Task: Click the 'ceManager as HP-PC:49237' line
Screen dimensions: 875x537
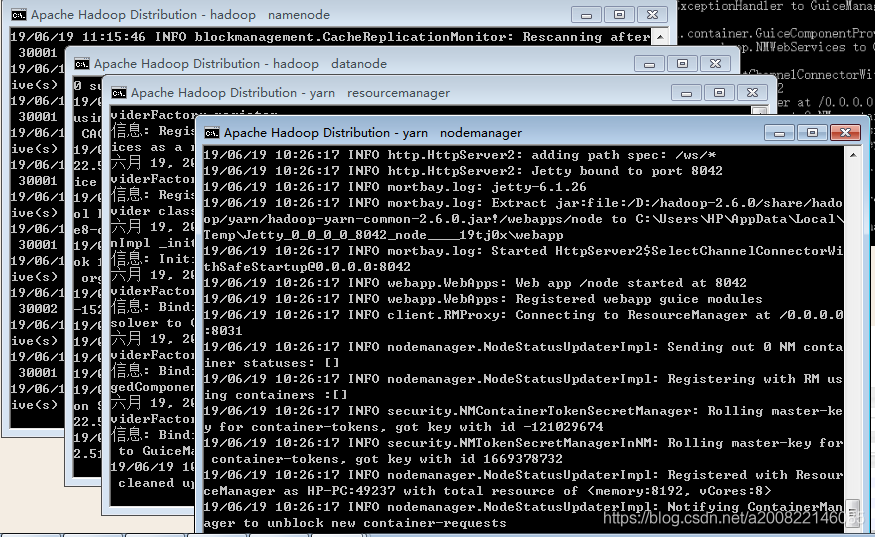Action: click(487, 491)
